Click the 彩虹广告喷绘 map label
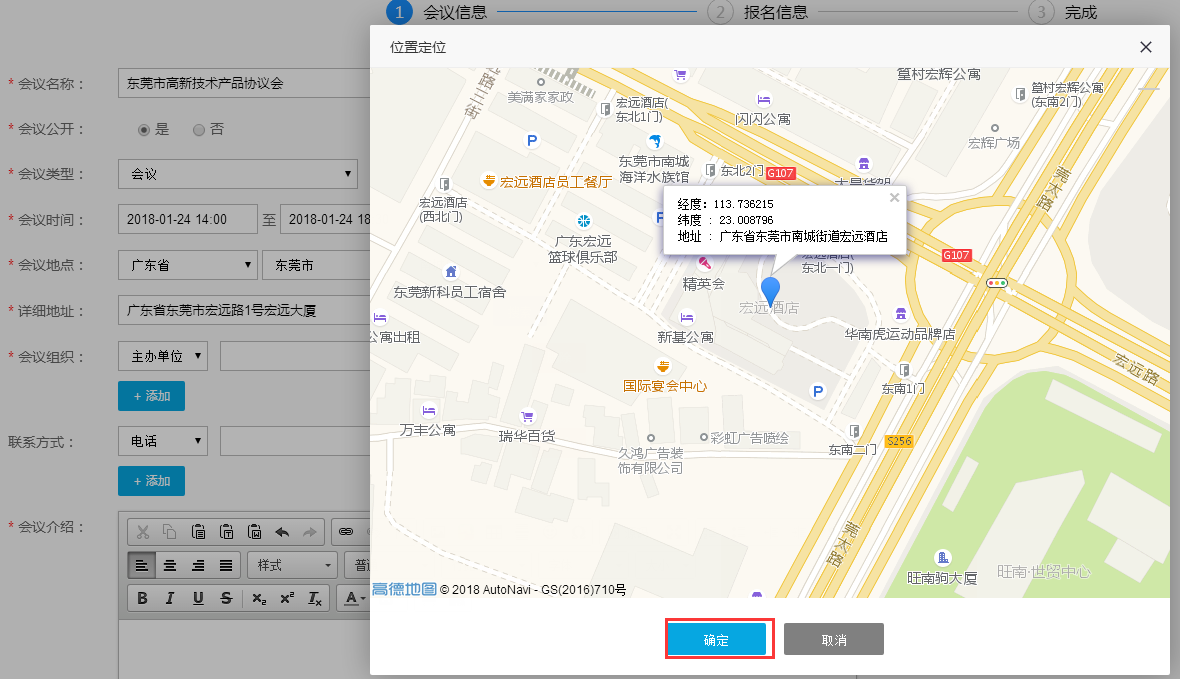Viewport: 1180px width, 679px height. (x=750, y=437)
